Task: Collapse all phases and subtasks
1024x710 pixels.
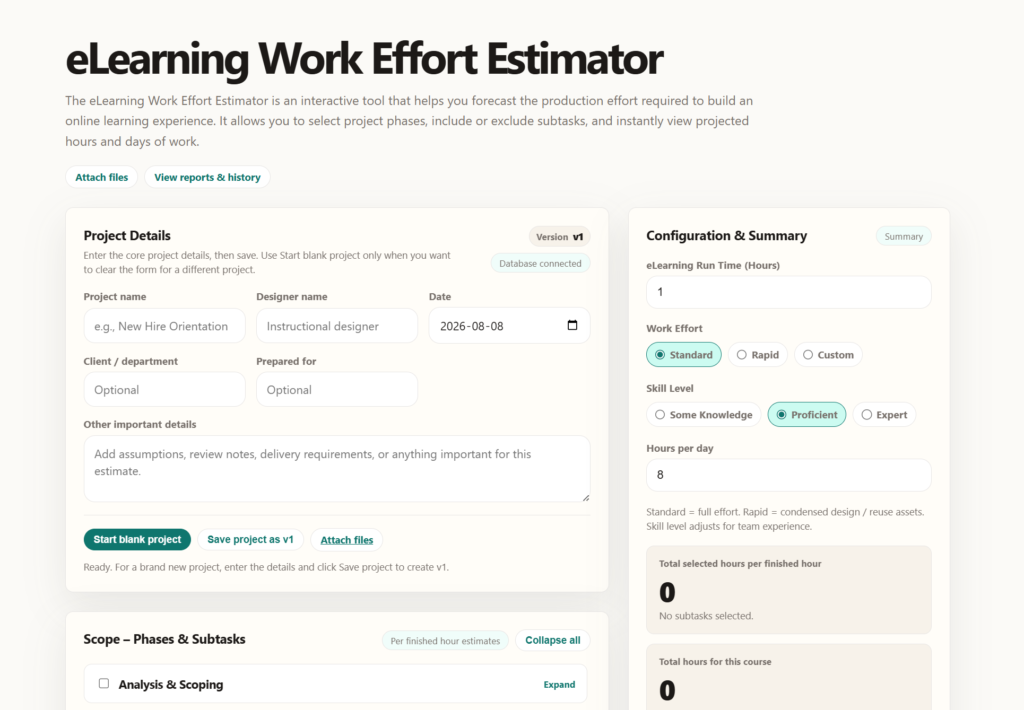Action: tap(552, 640)
